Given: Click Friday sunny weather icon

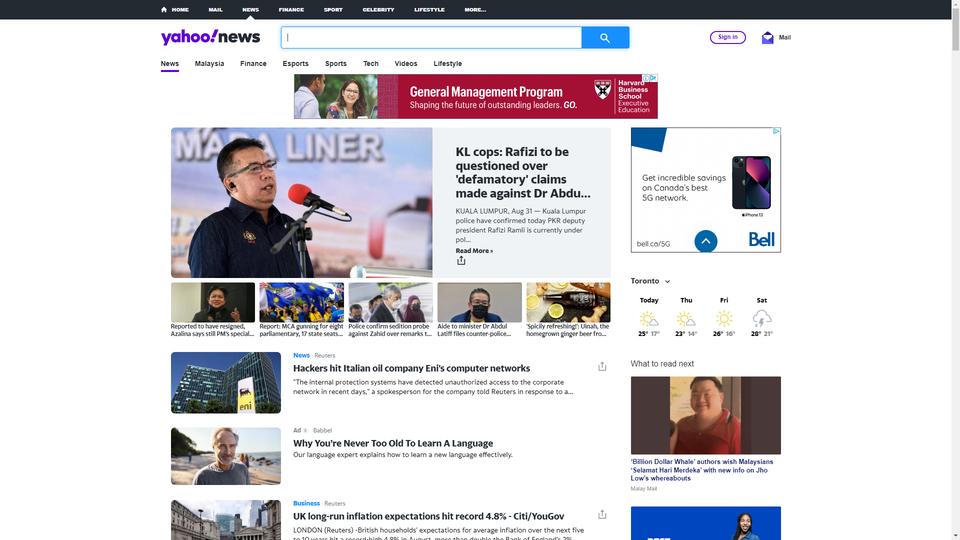Looking at the screenshot, I should (724, 318).
